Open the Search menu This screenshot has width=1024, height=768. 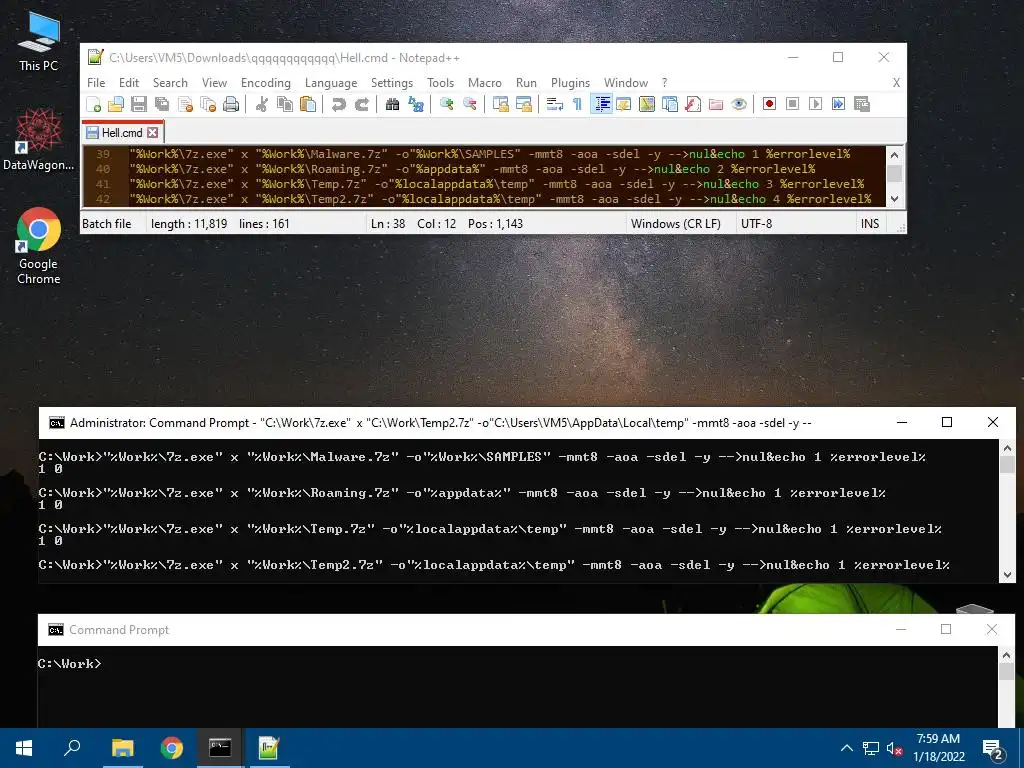170,83
